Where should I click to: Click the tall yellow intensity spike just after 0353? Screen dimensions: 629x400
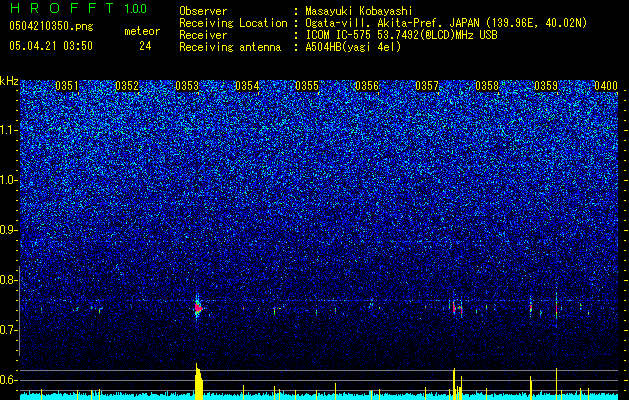199,382
